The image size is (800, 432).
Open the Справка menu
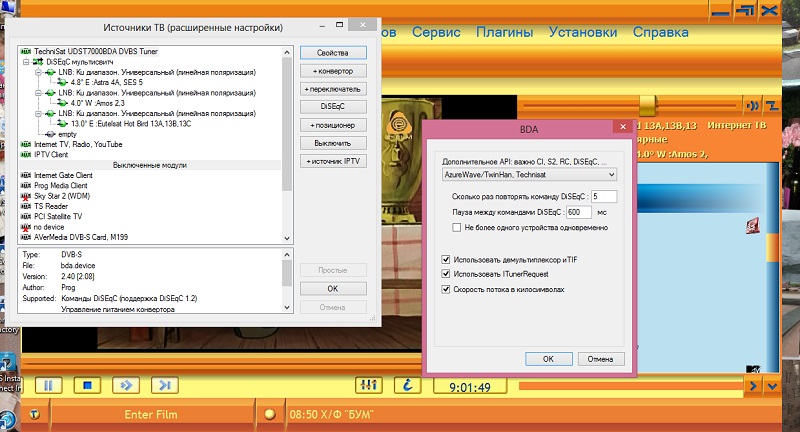(661, 32)
